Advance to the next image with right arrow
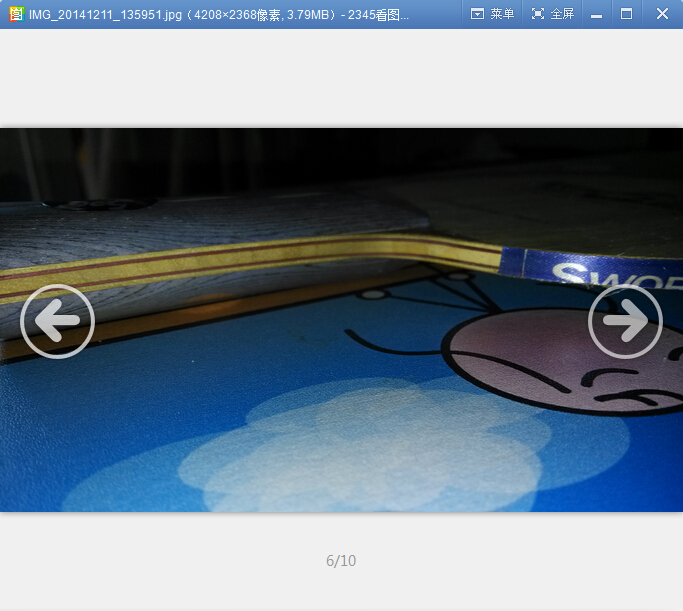683x611 pixels. click(x=625, y=321)
